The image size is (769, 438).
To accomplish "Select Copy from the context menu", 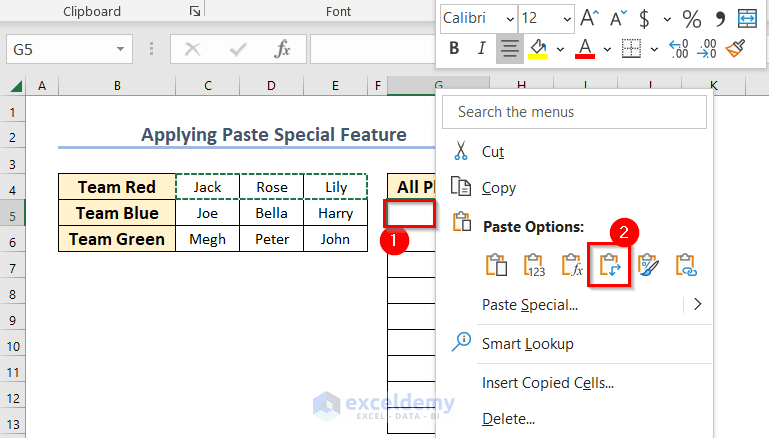I will (498, 188).
